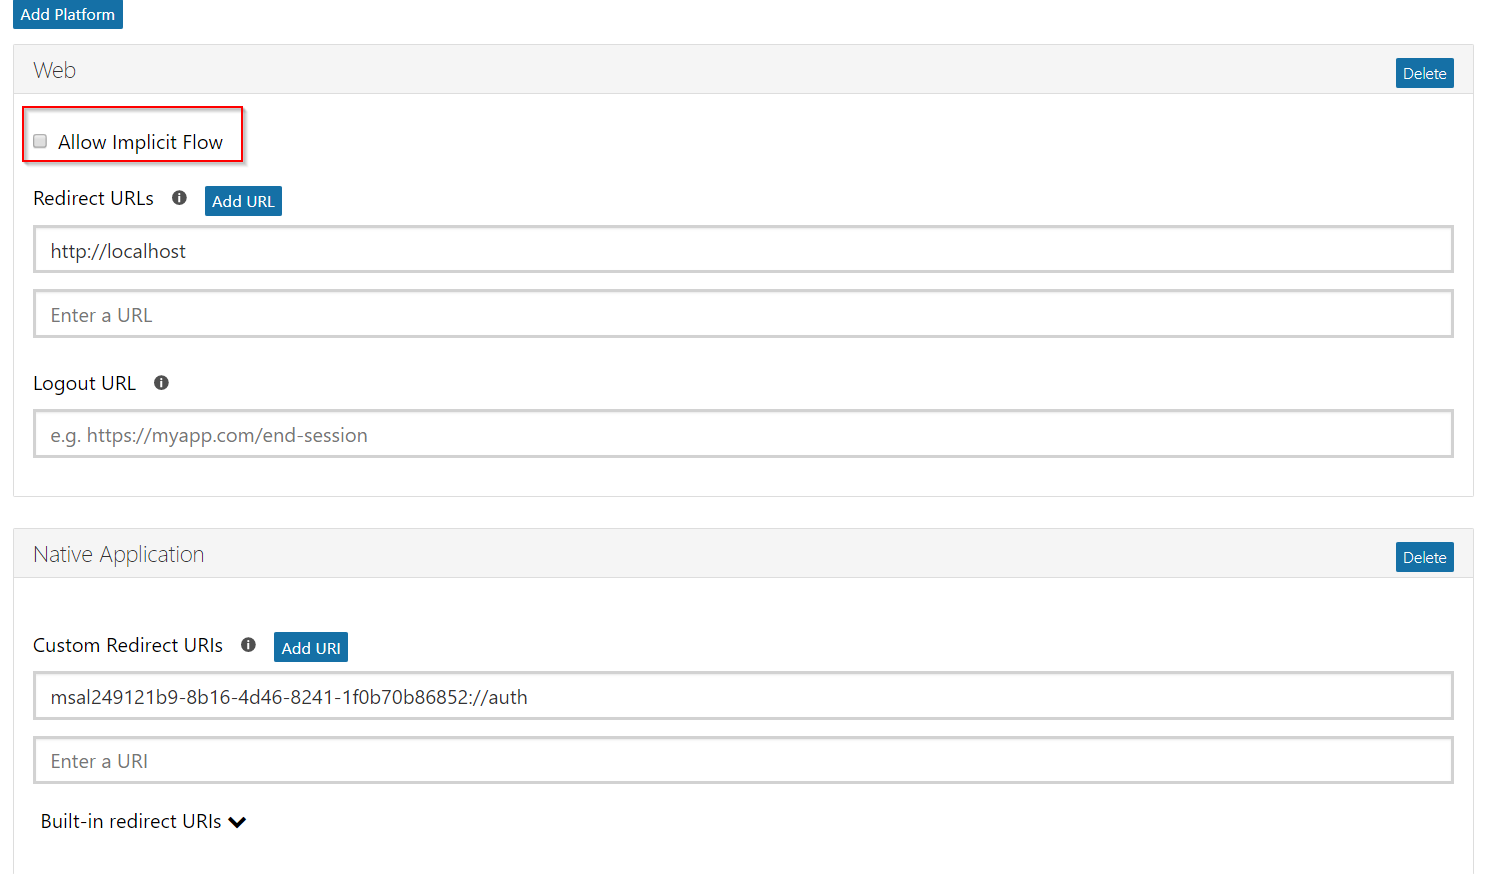Image resolution: width=1490 pixels, height=874 pixels.
Task: Click the Allow Implicit Flow label text
Action: point(140,142)
